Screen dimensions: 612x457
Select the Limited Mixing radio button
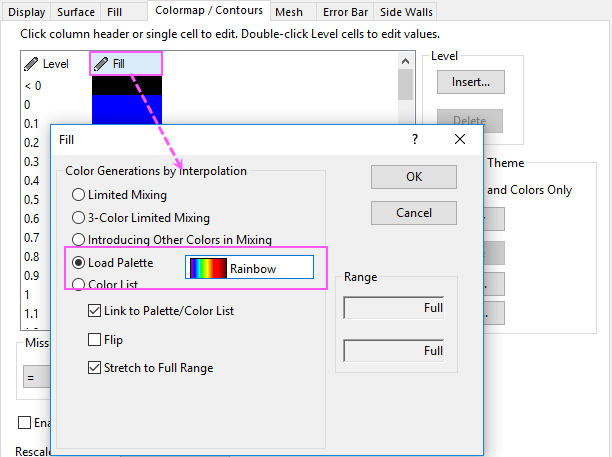[78, 194]
